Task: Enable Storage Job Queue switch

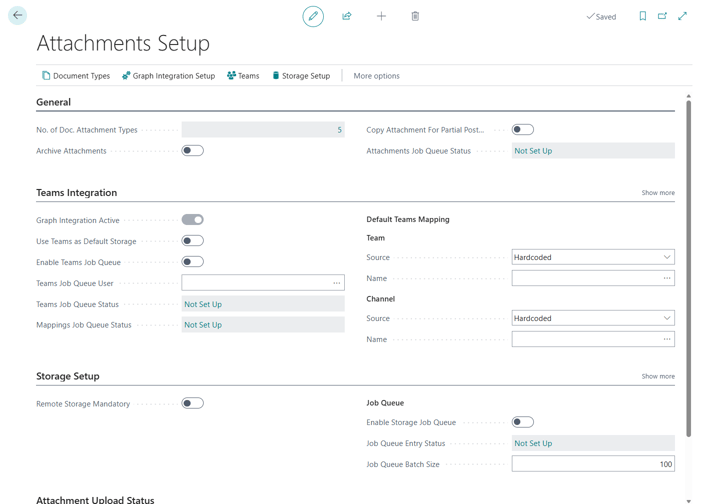Action: [523, 422]
